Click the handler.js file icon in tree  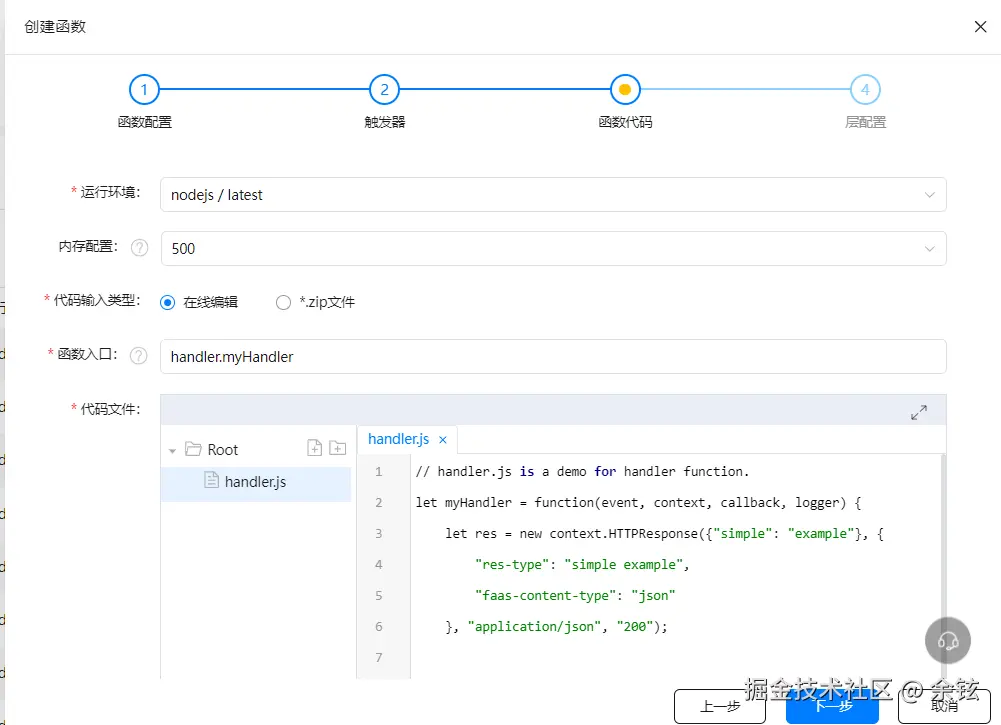(211, 481)
